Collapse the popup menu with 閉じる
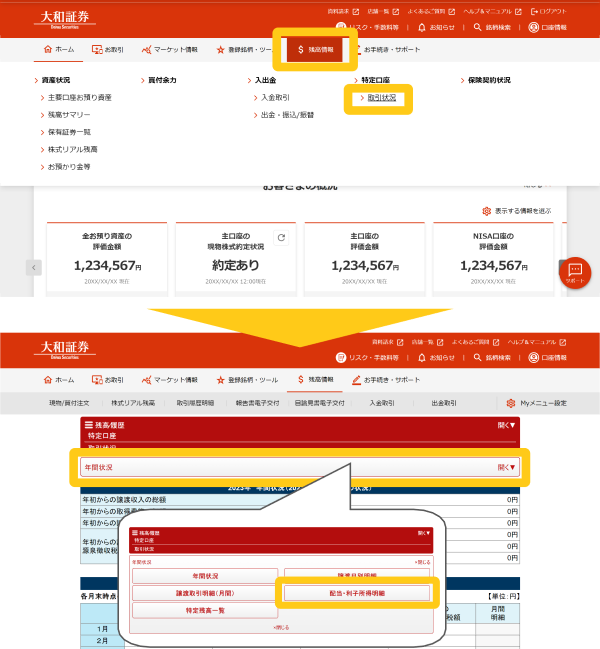 (x=281, y=627)
